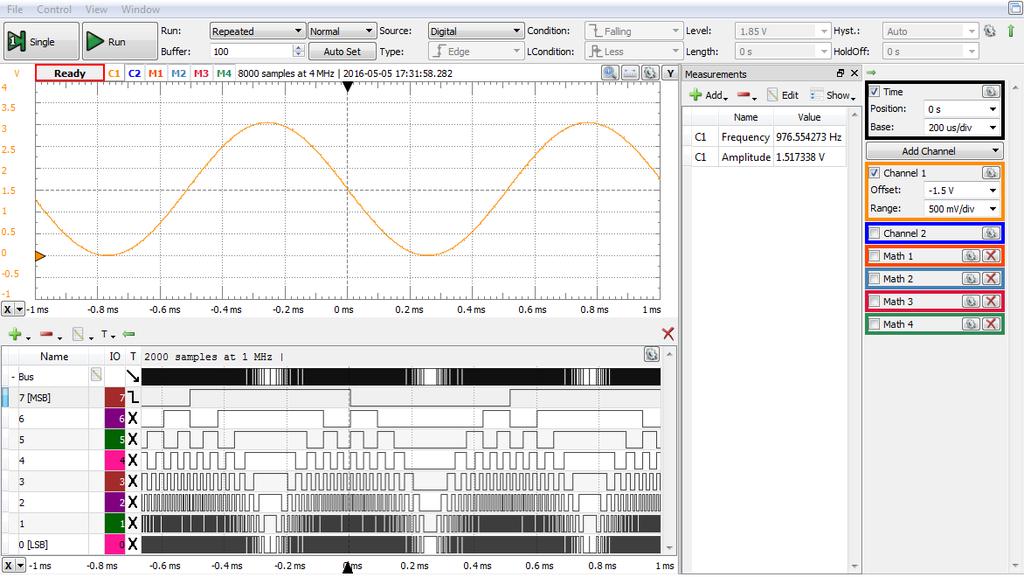
Task: Enable the Math 3 checkbox
Action: click(875, 302)
